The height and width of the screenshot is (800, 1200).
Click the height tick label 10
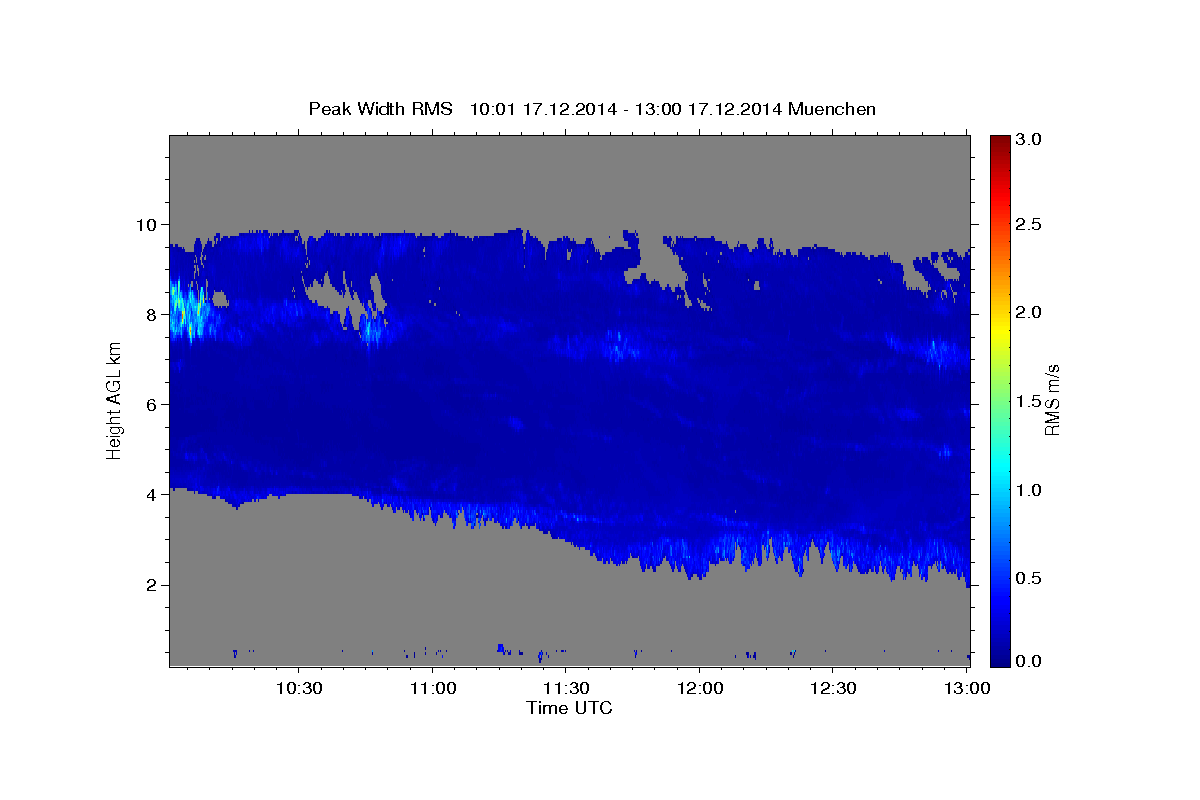148,224
